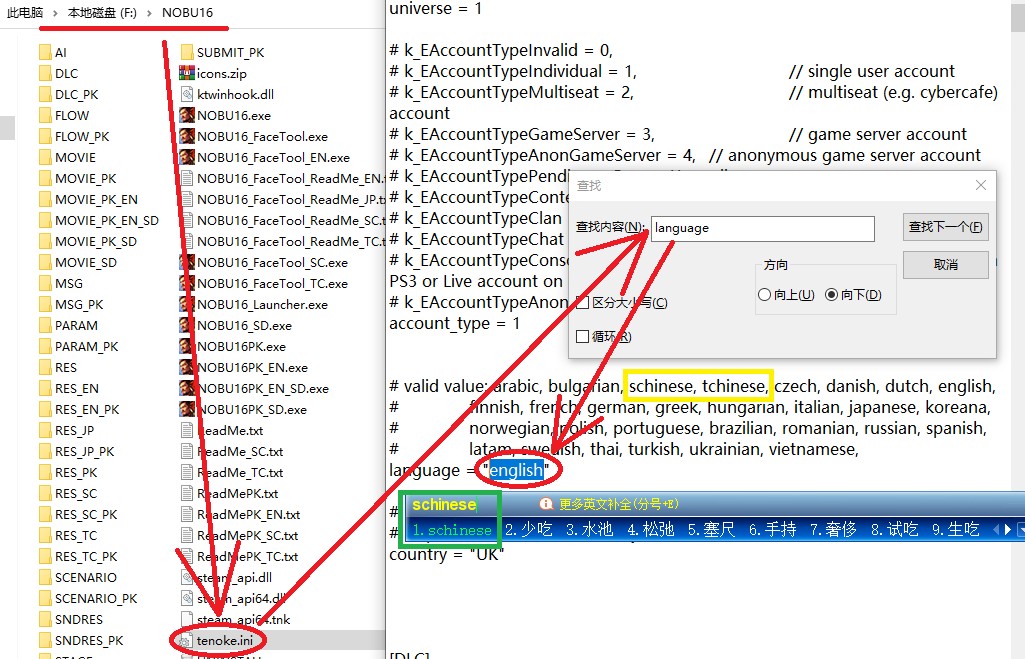Image resolution: width=1025 pixels, height=659 pixels.
Task: Select NOBU16_FaceTool_TC.exe icon
Action: [187, 283]
